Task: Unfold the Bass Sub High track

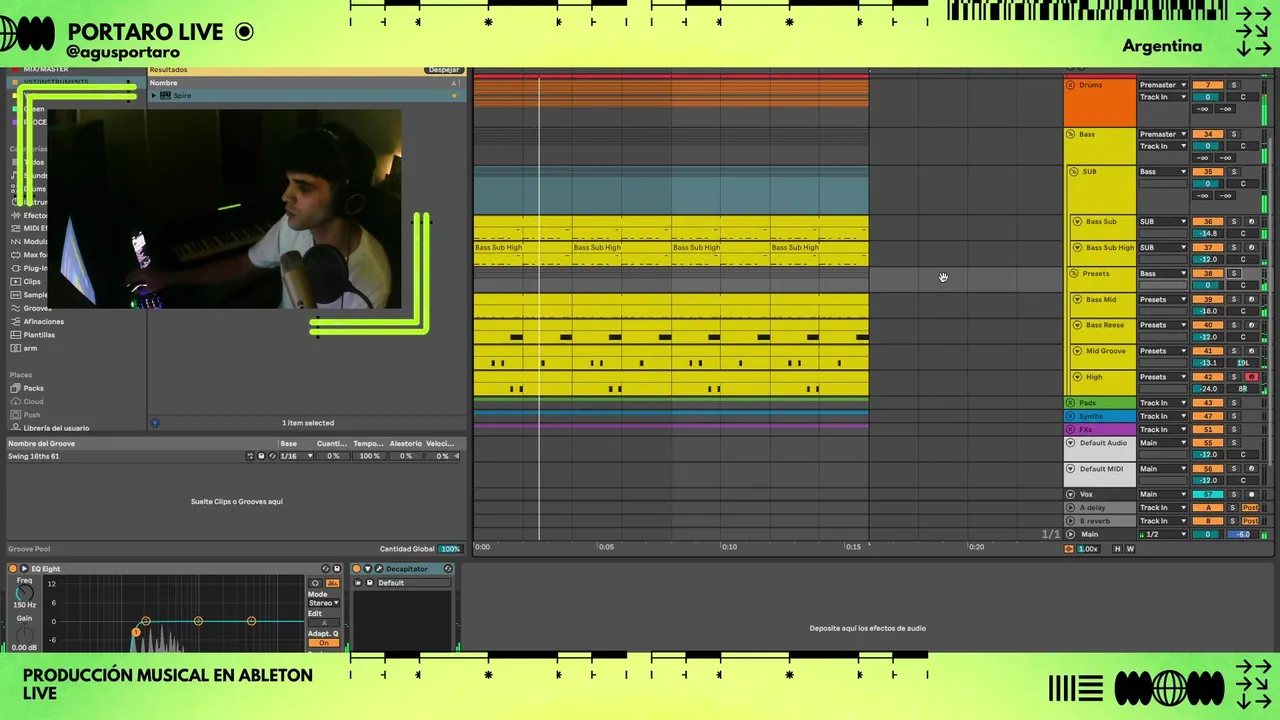Action: click(x=1078, y=248)
